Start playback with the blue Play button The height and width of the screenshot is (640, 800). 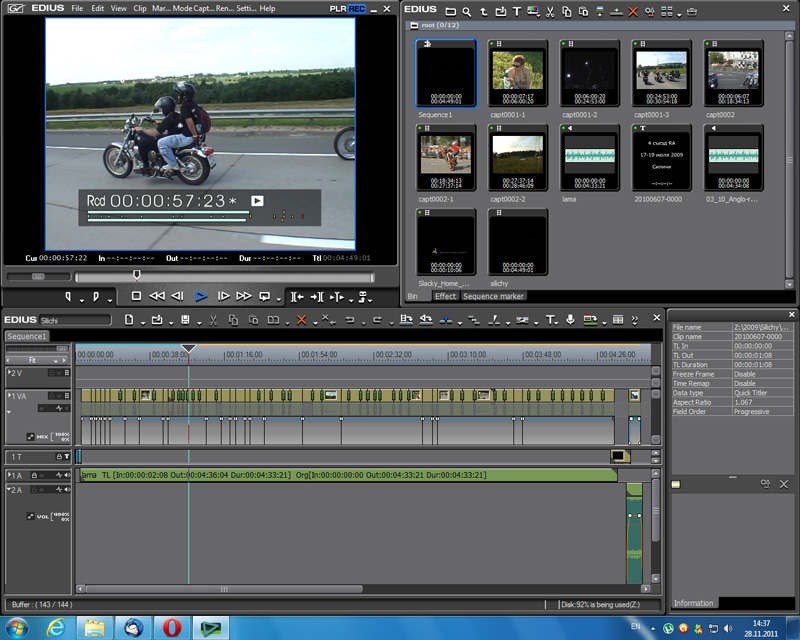201,296
